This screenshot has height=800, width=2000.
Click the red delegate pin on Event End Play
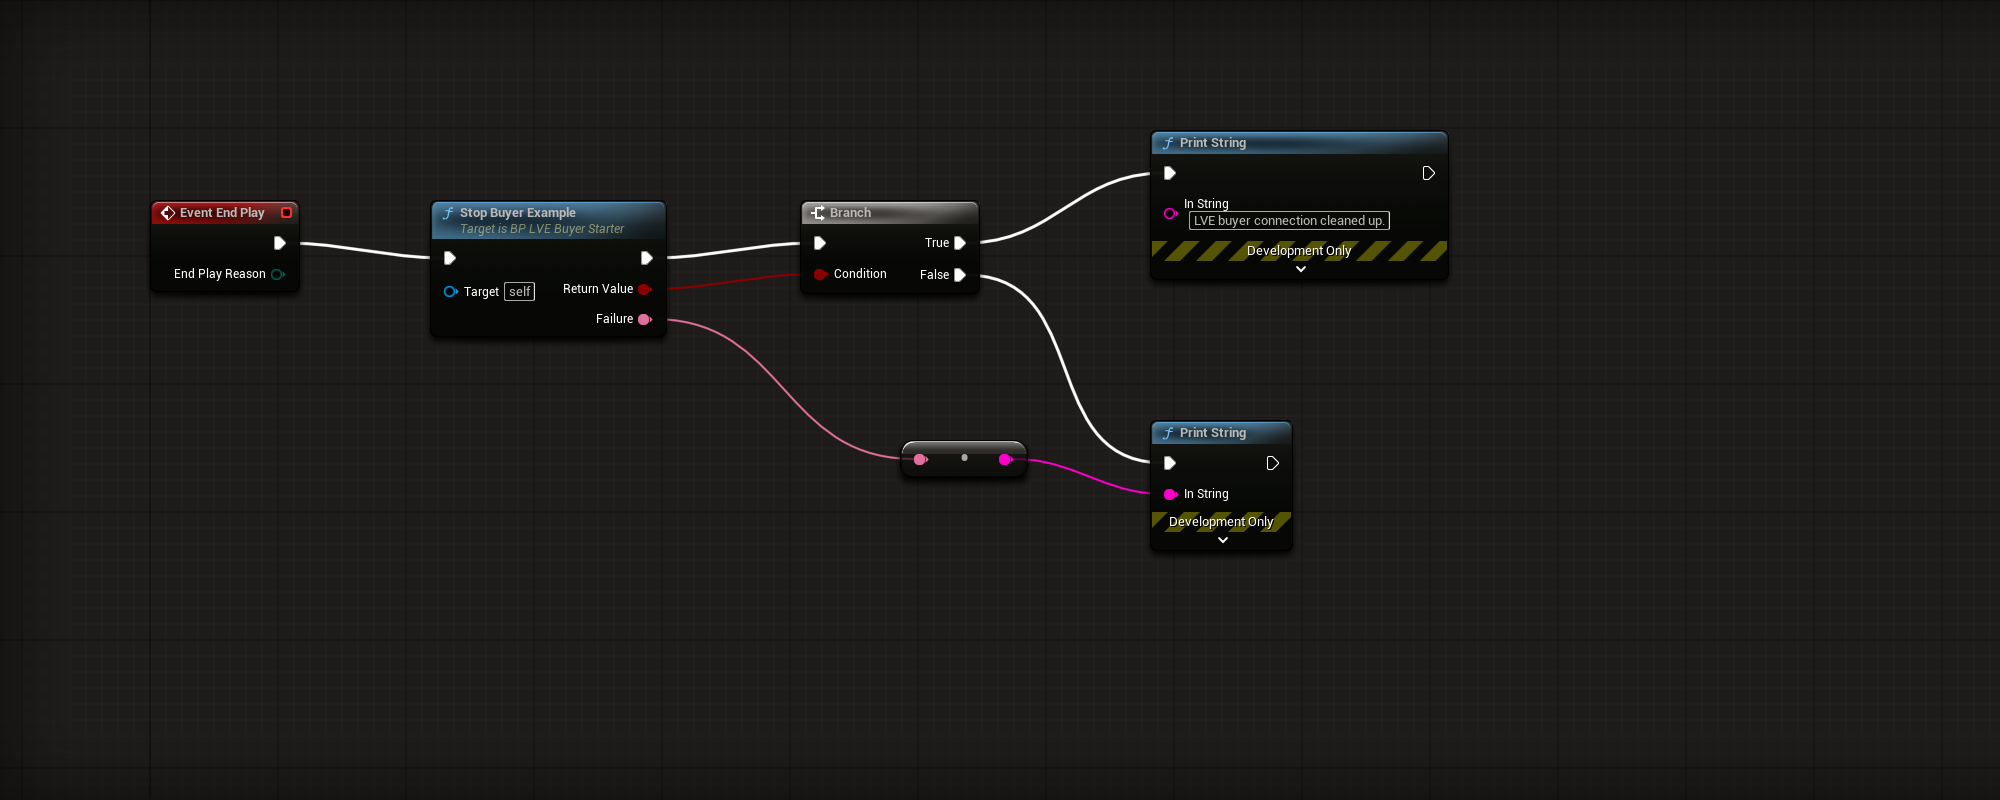287,213
